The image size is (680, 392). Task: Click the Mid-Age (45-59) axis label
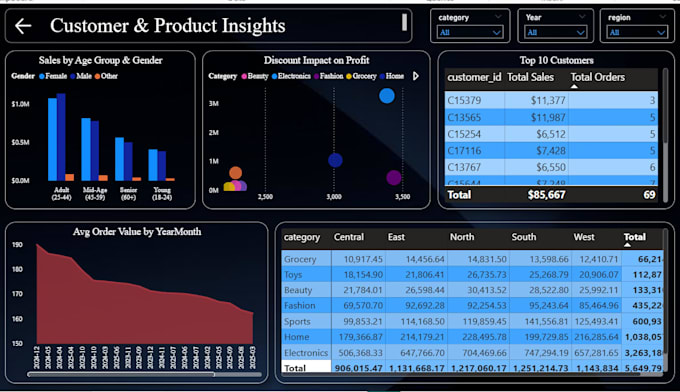(x=95, y=193)
